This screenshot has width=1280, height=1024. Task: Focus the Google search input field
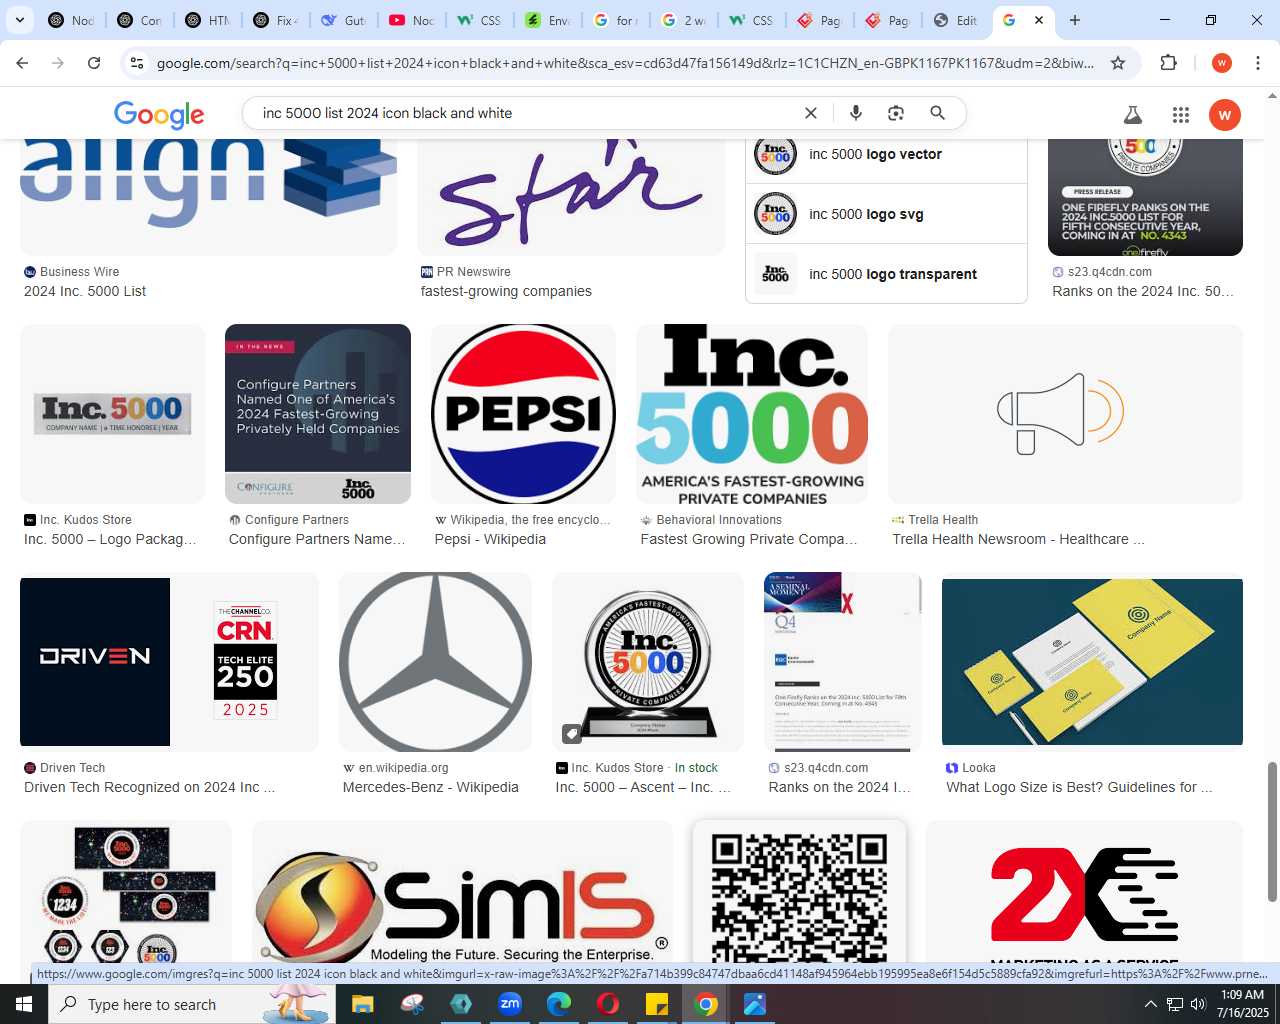pyautogui.click(x=525, y=113)
